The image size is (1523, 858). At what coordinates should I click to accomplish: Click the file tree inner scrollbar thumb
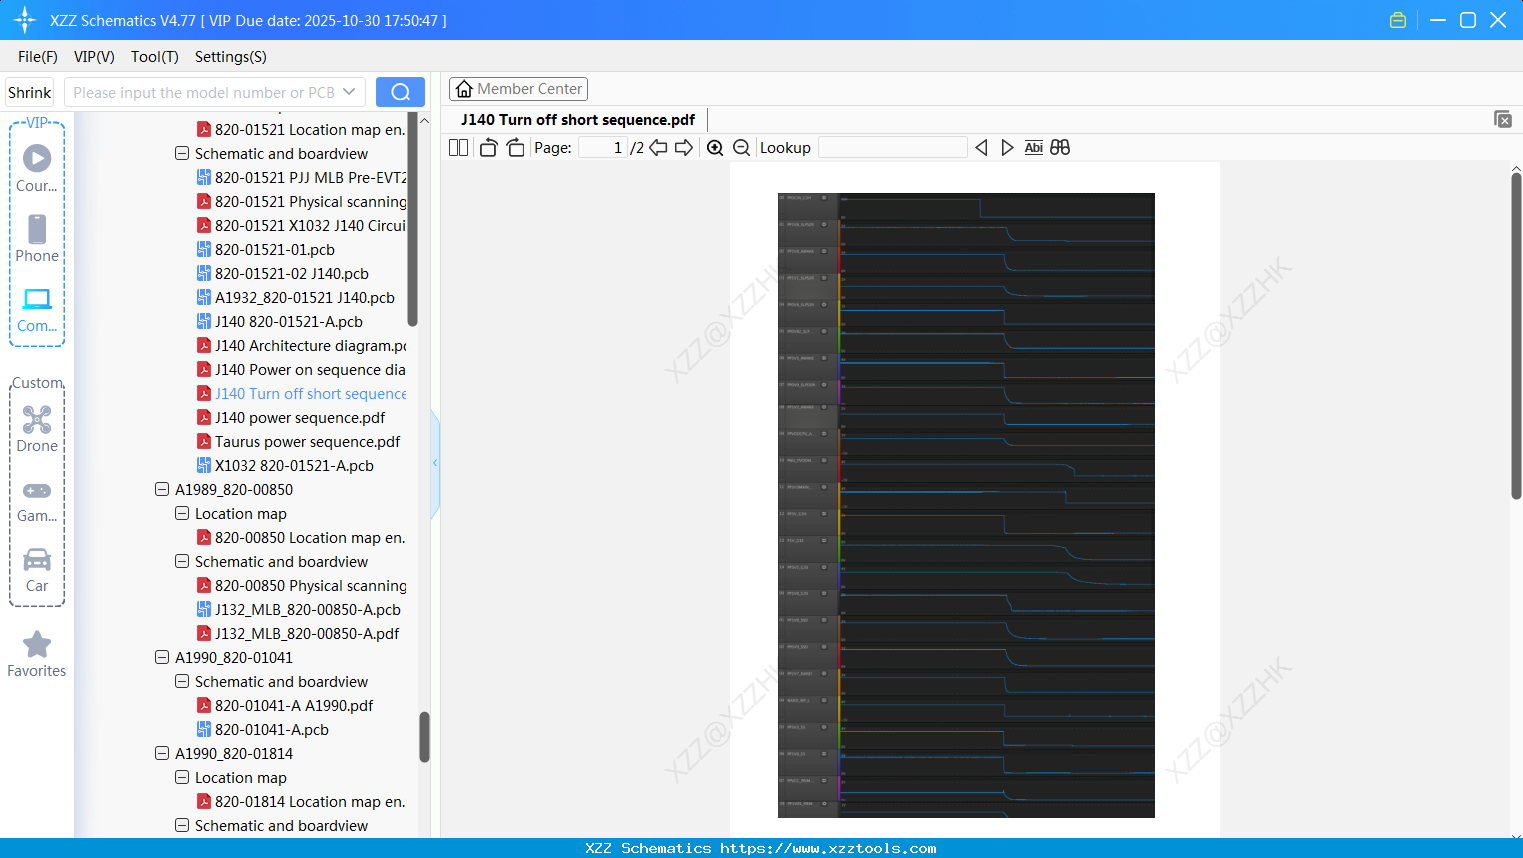412,220
